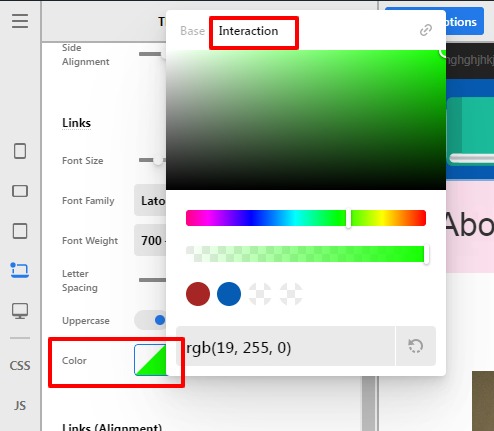
Task: Select the mobile portrait device icon
Action: (20, 151)
